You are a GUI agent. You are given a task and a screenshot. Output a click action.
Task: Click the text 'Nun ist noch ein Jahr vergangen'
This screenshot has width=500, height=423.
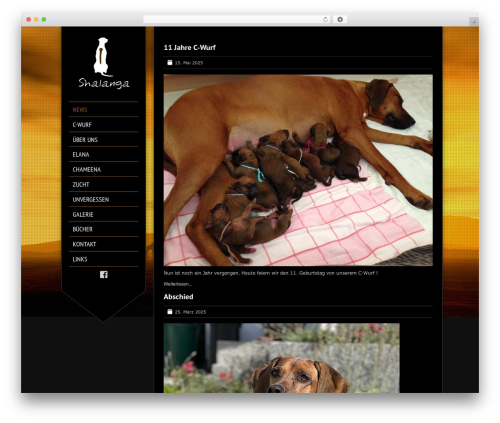[202, 273]
